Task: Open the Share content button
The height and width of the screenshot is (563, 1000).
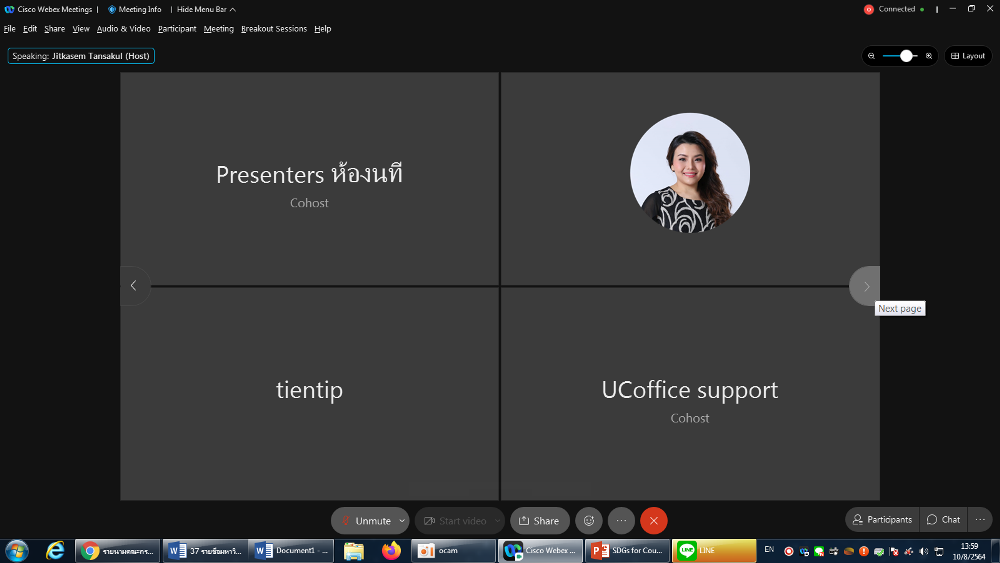Action: (539, 521)
